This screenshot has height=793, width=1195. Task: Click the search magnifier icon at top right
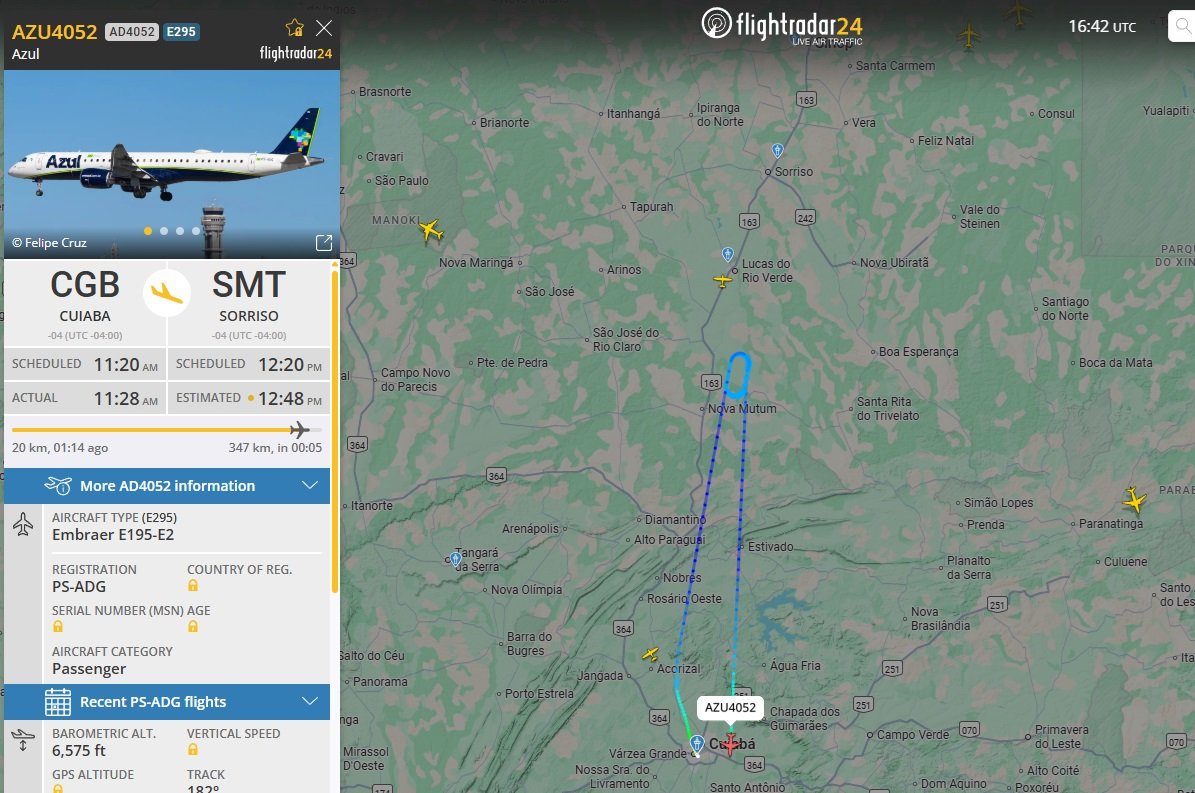1182,27
